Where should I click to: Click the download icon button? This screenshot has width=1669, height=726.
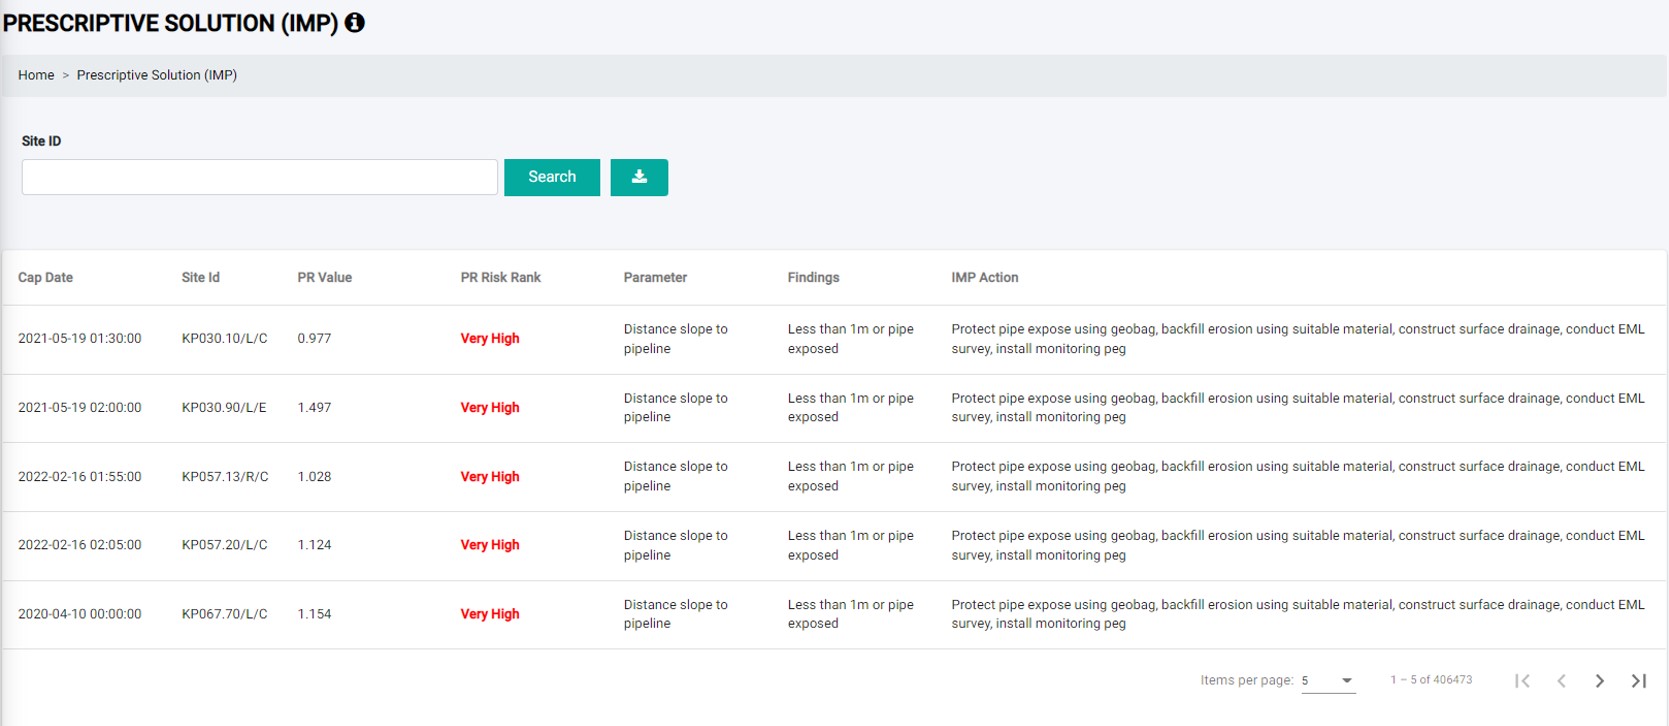[639, 177]
